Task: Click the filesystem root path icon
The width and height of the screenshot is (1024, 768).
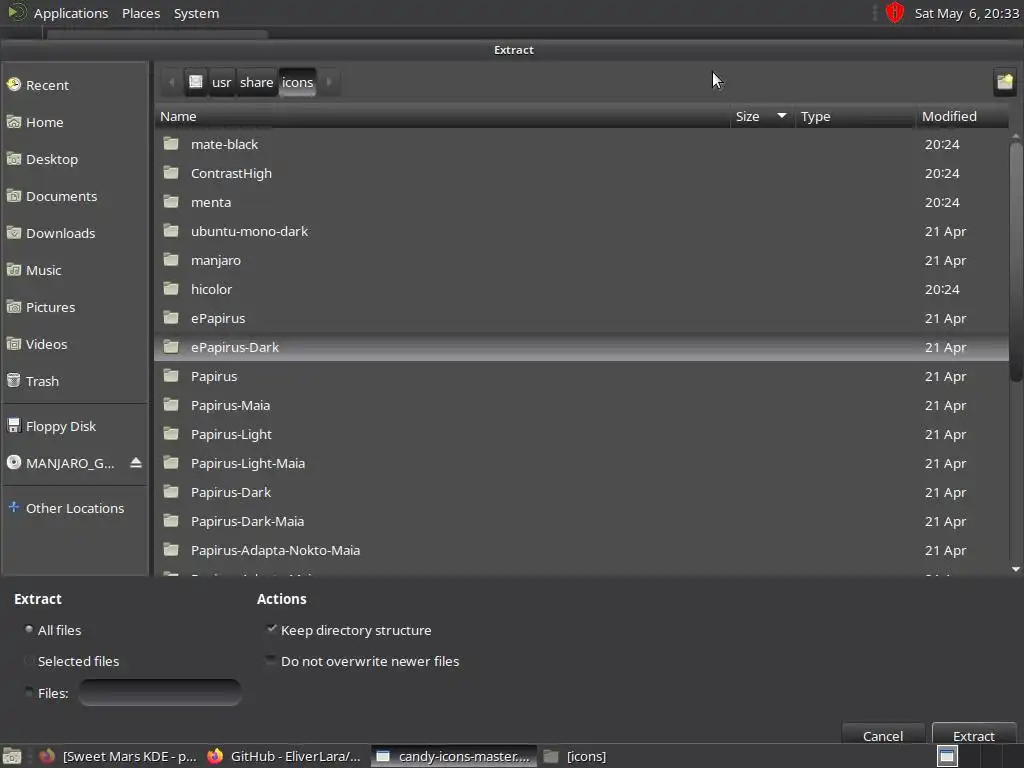Action: tap(195, 82)
